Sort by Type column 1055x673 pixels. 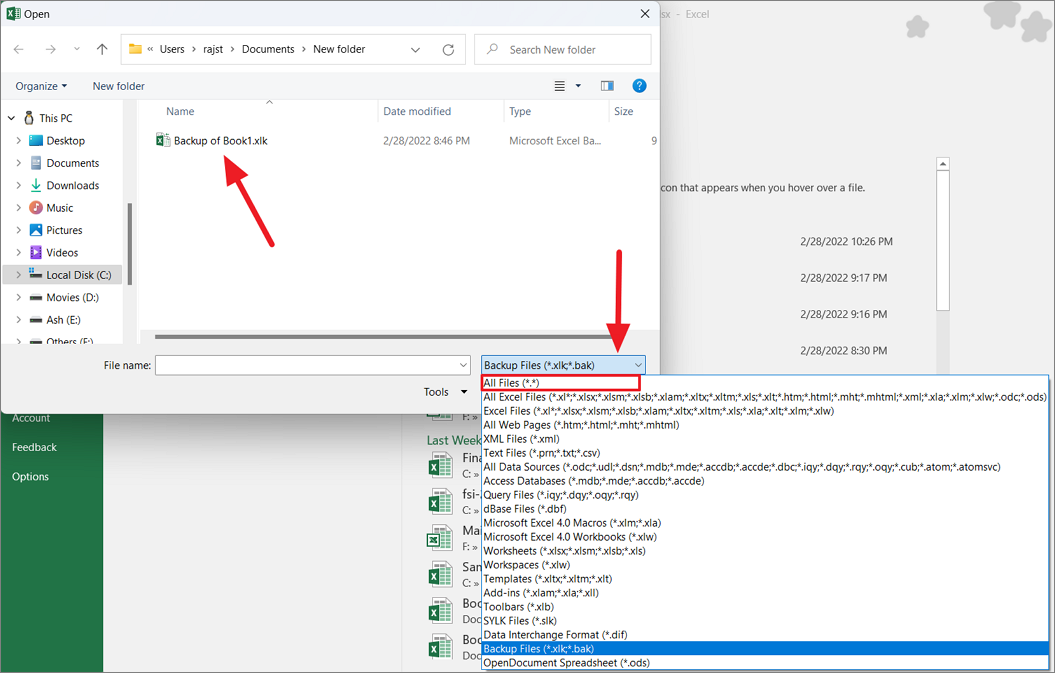[520, 112]
